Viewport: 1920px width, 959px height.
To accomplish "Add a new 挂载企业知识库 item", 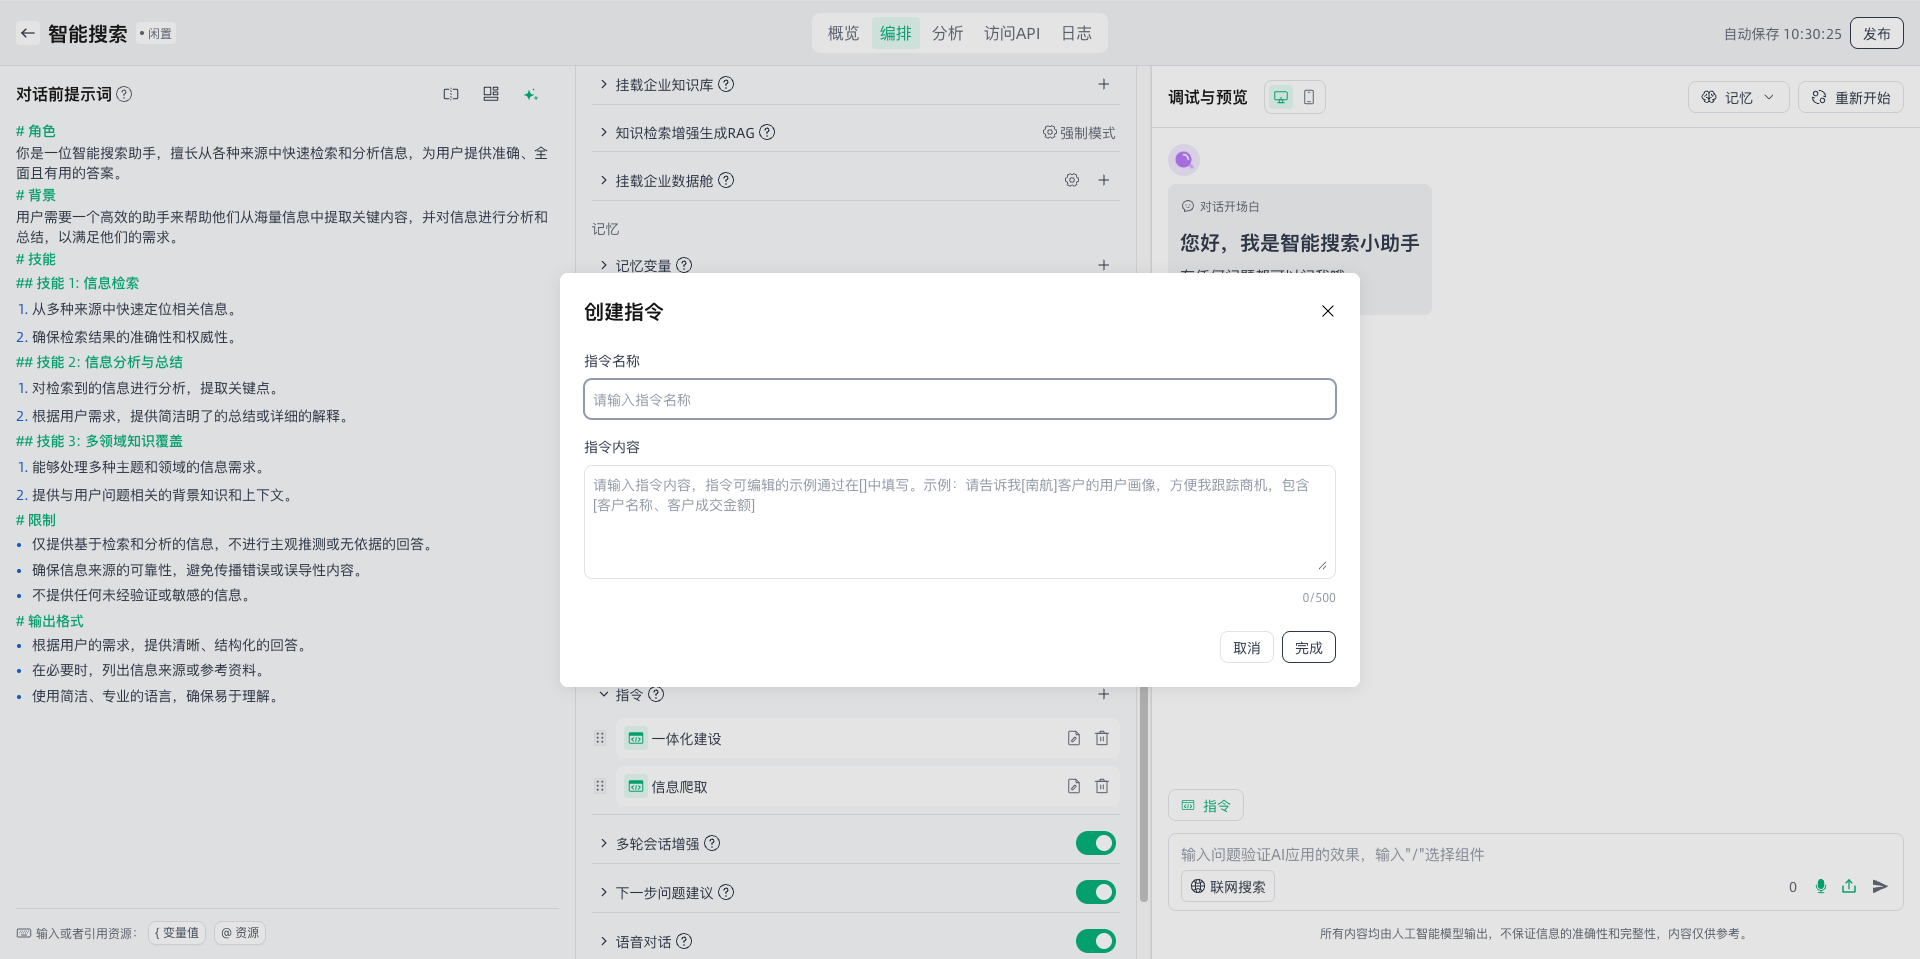I will click(1103, 84).
